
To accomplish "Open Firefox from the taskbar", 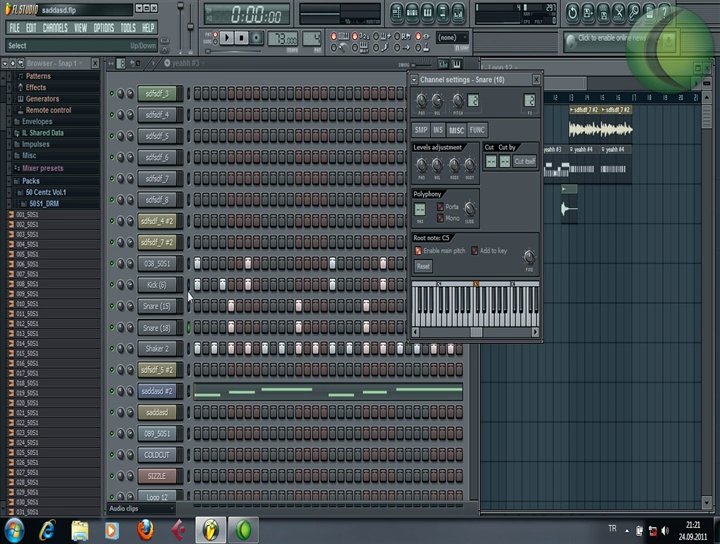I will pos(146,531).
